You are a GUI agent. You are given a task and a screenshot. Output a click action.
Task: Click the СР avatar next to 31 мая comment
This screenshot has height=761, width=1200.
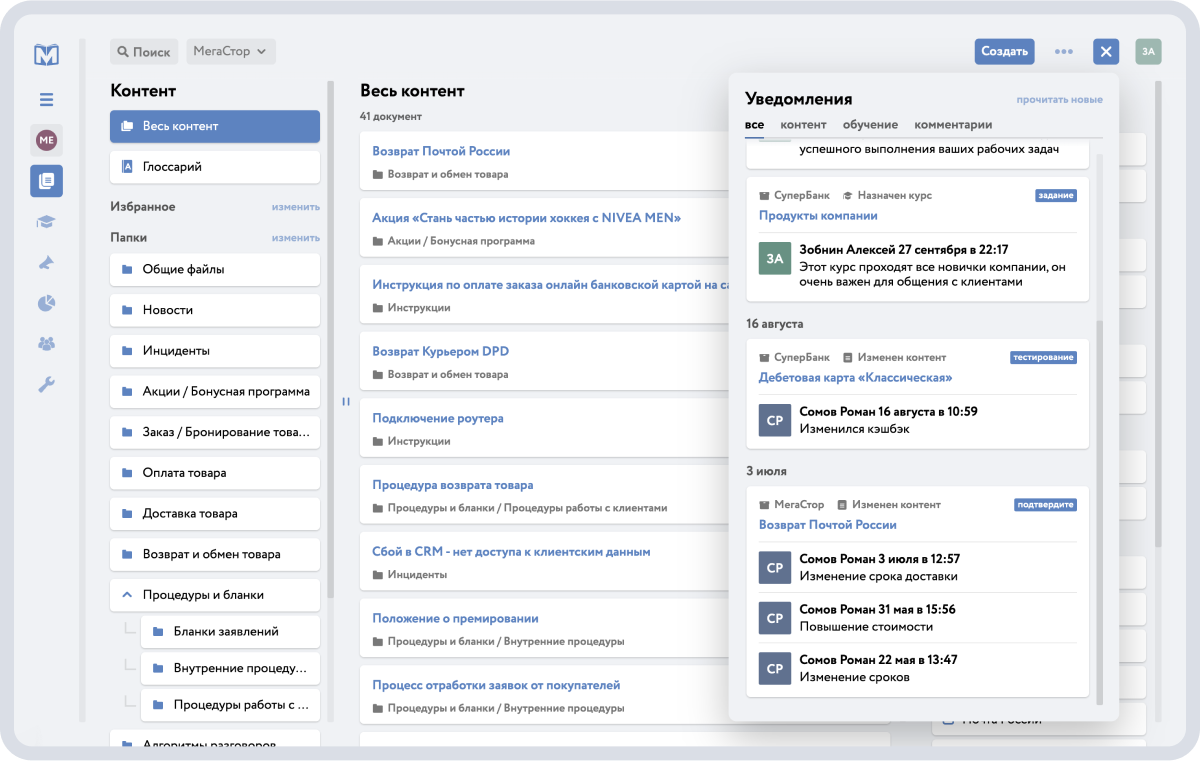[x=775, y=618]
